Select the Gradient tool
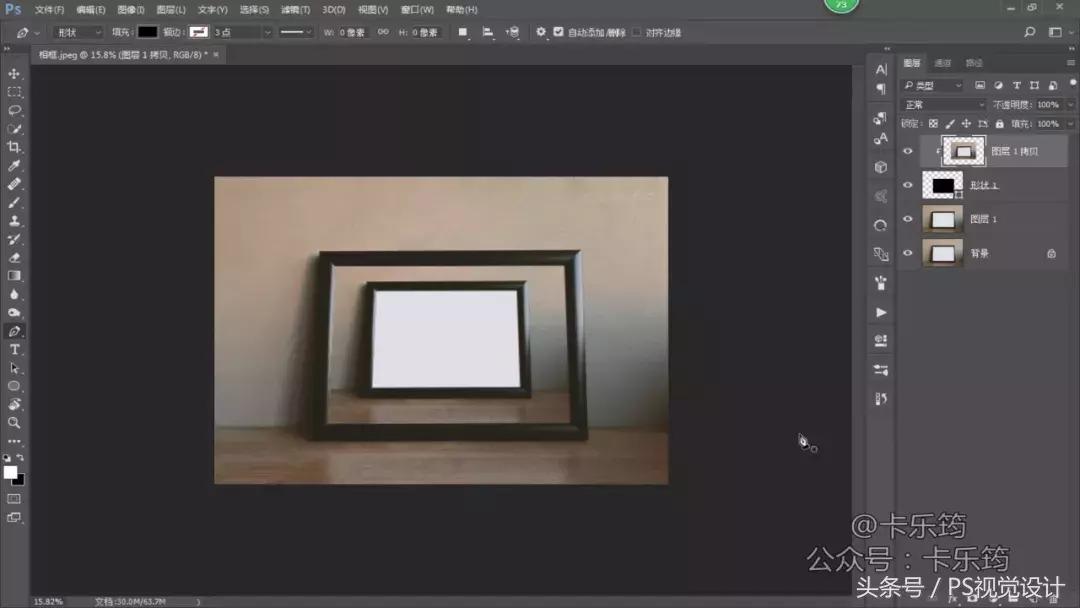1080x608 pixels. (x=14, y=276)
